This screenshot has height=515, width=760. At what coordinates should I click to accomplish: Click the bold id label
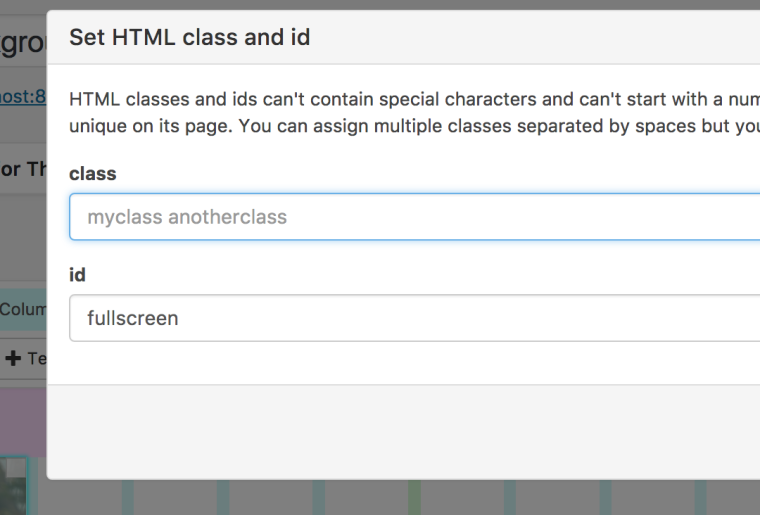point(77,275)
